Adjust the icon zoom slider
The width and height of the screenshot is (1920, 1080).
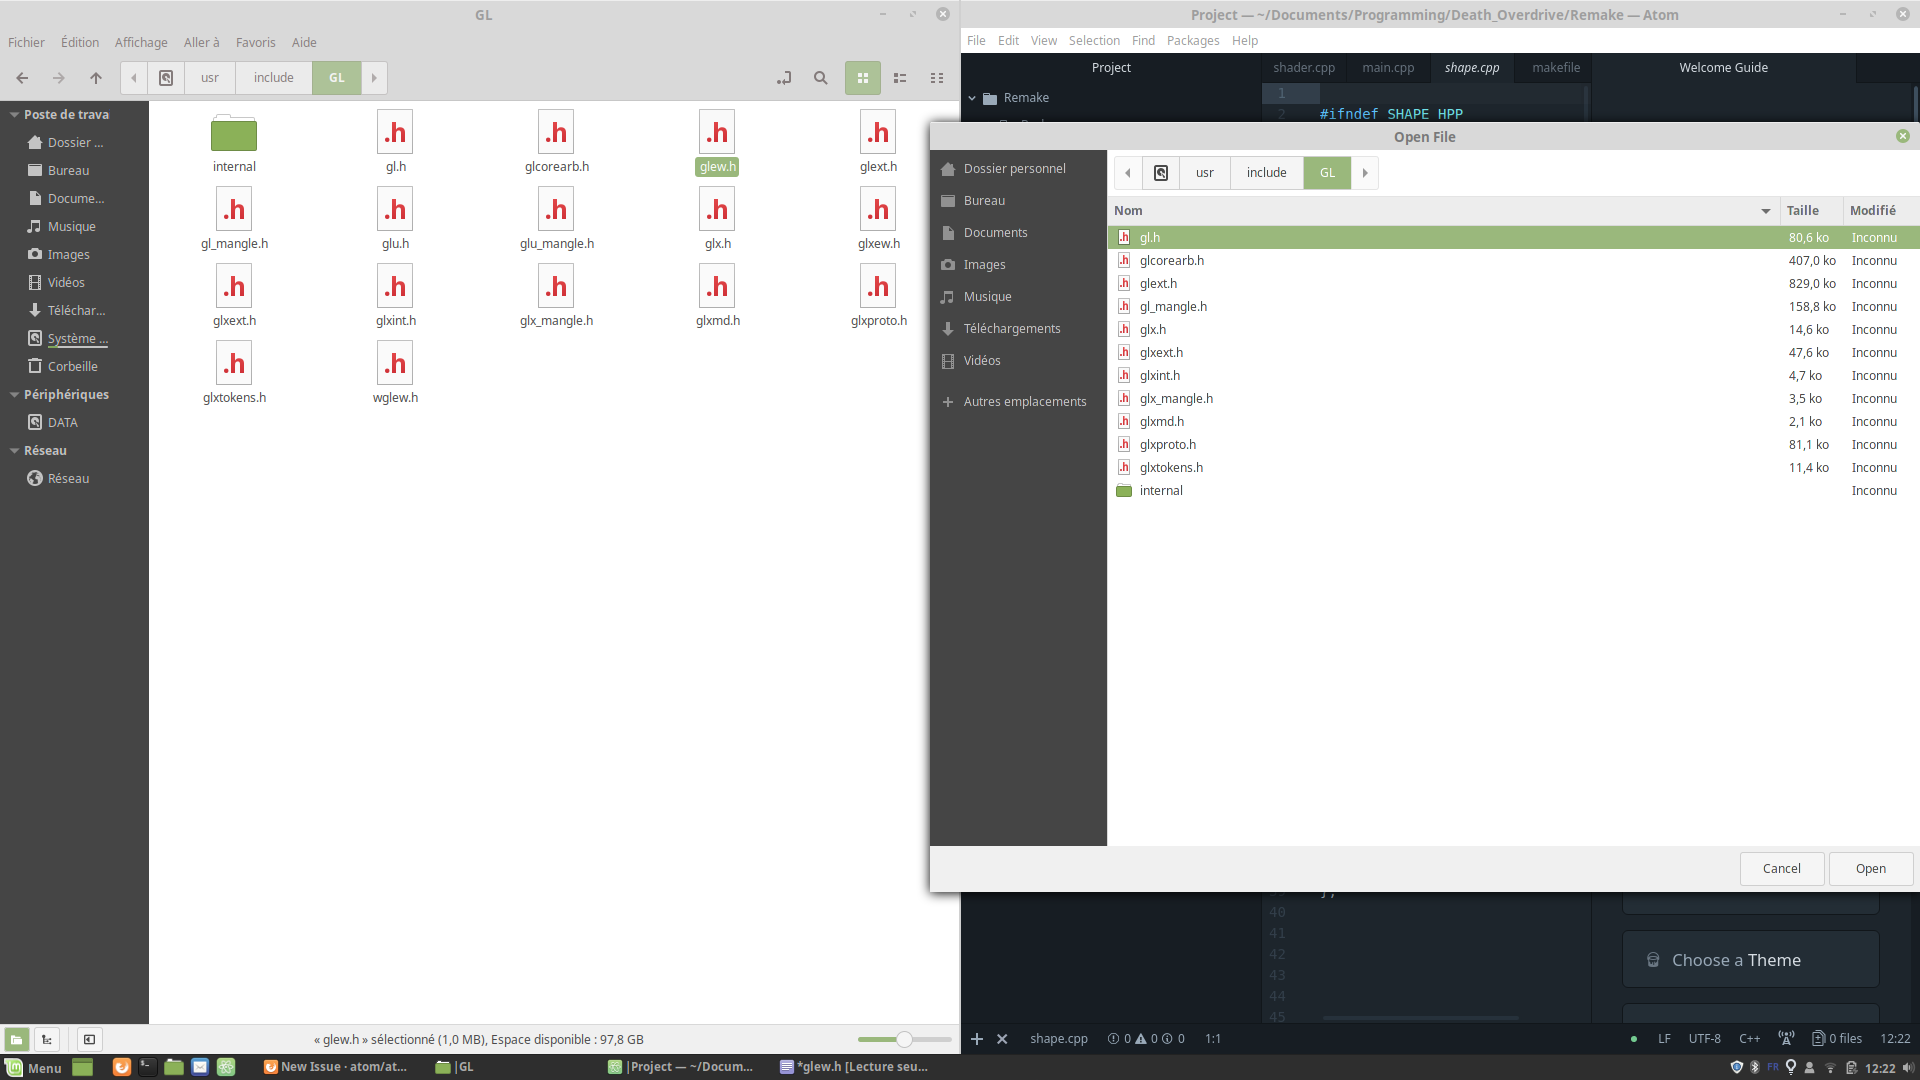click(904, 1039)
